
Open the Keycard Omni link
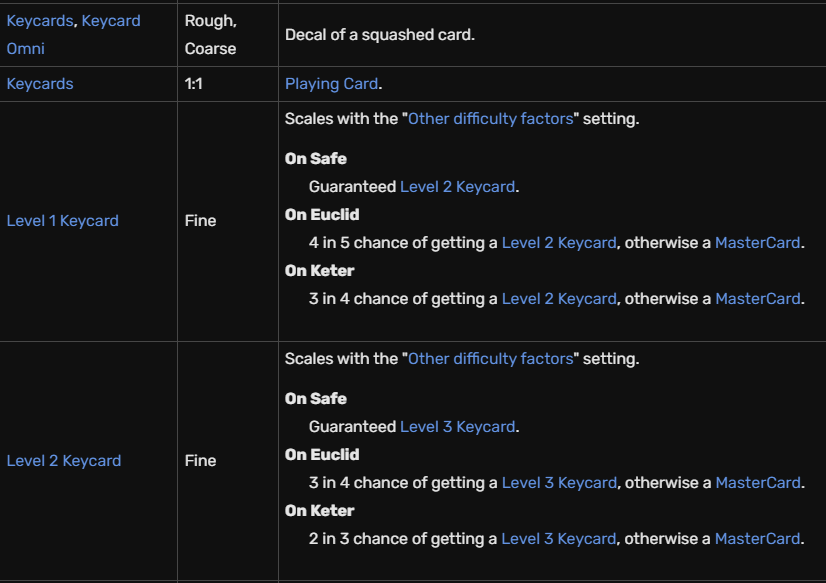(x=73, y=35)
